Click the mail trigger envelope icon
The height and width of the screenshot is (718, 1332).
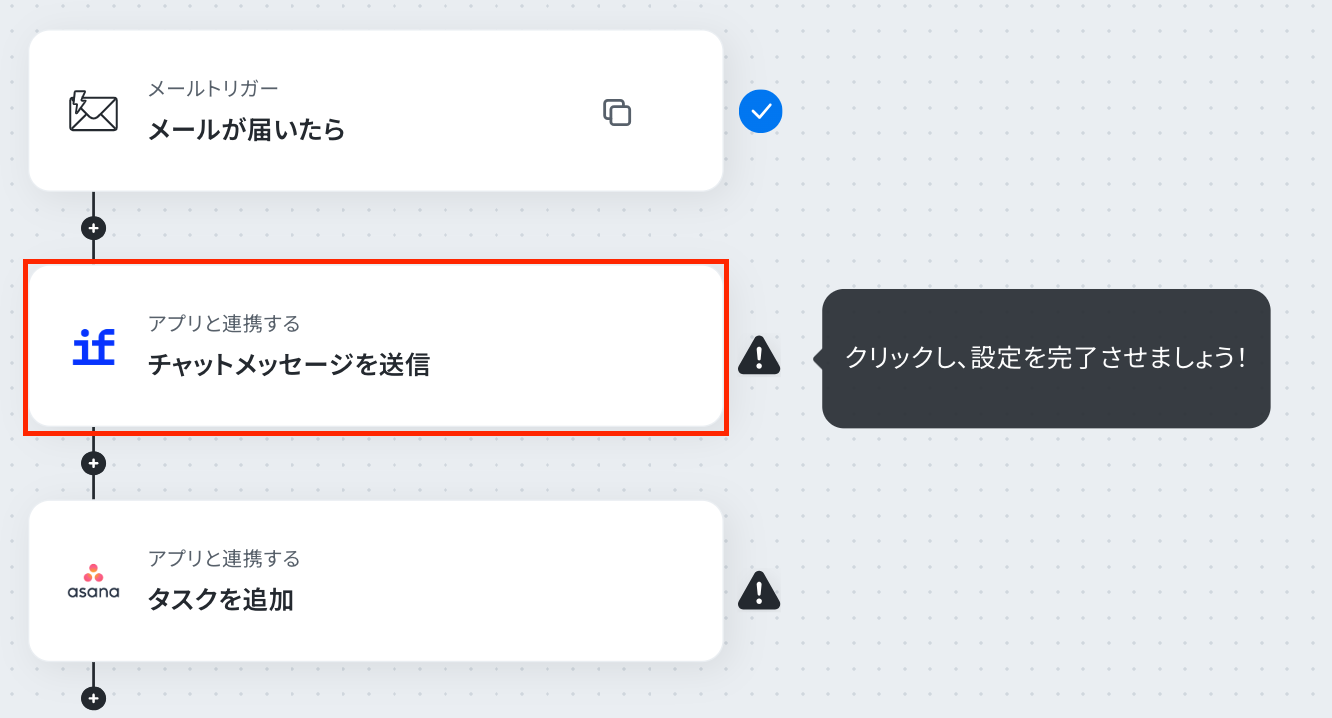coord(93,111)
